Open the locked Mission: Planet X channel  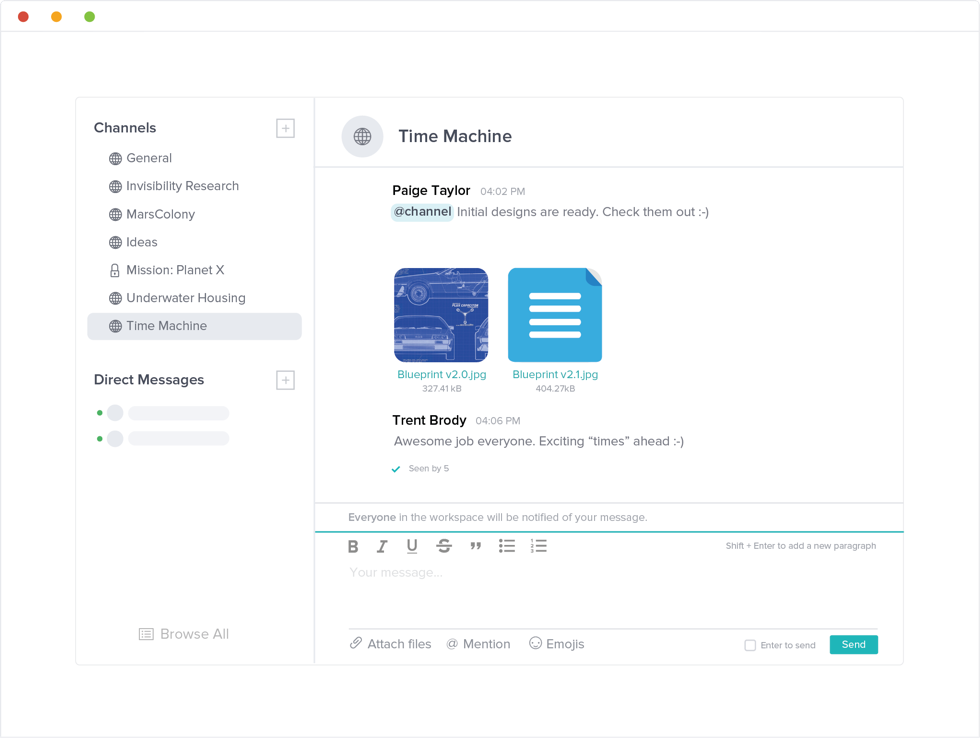point(173,270)
